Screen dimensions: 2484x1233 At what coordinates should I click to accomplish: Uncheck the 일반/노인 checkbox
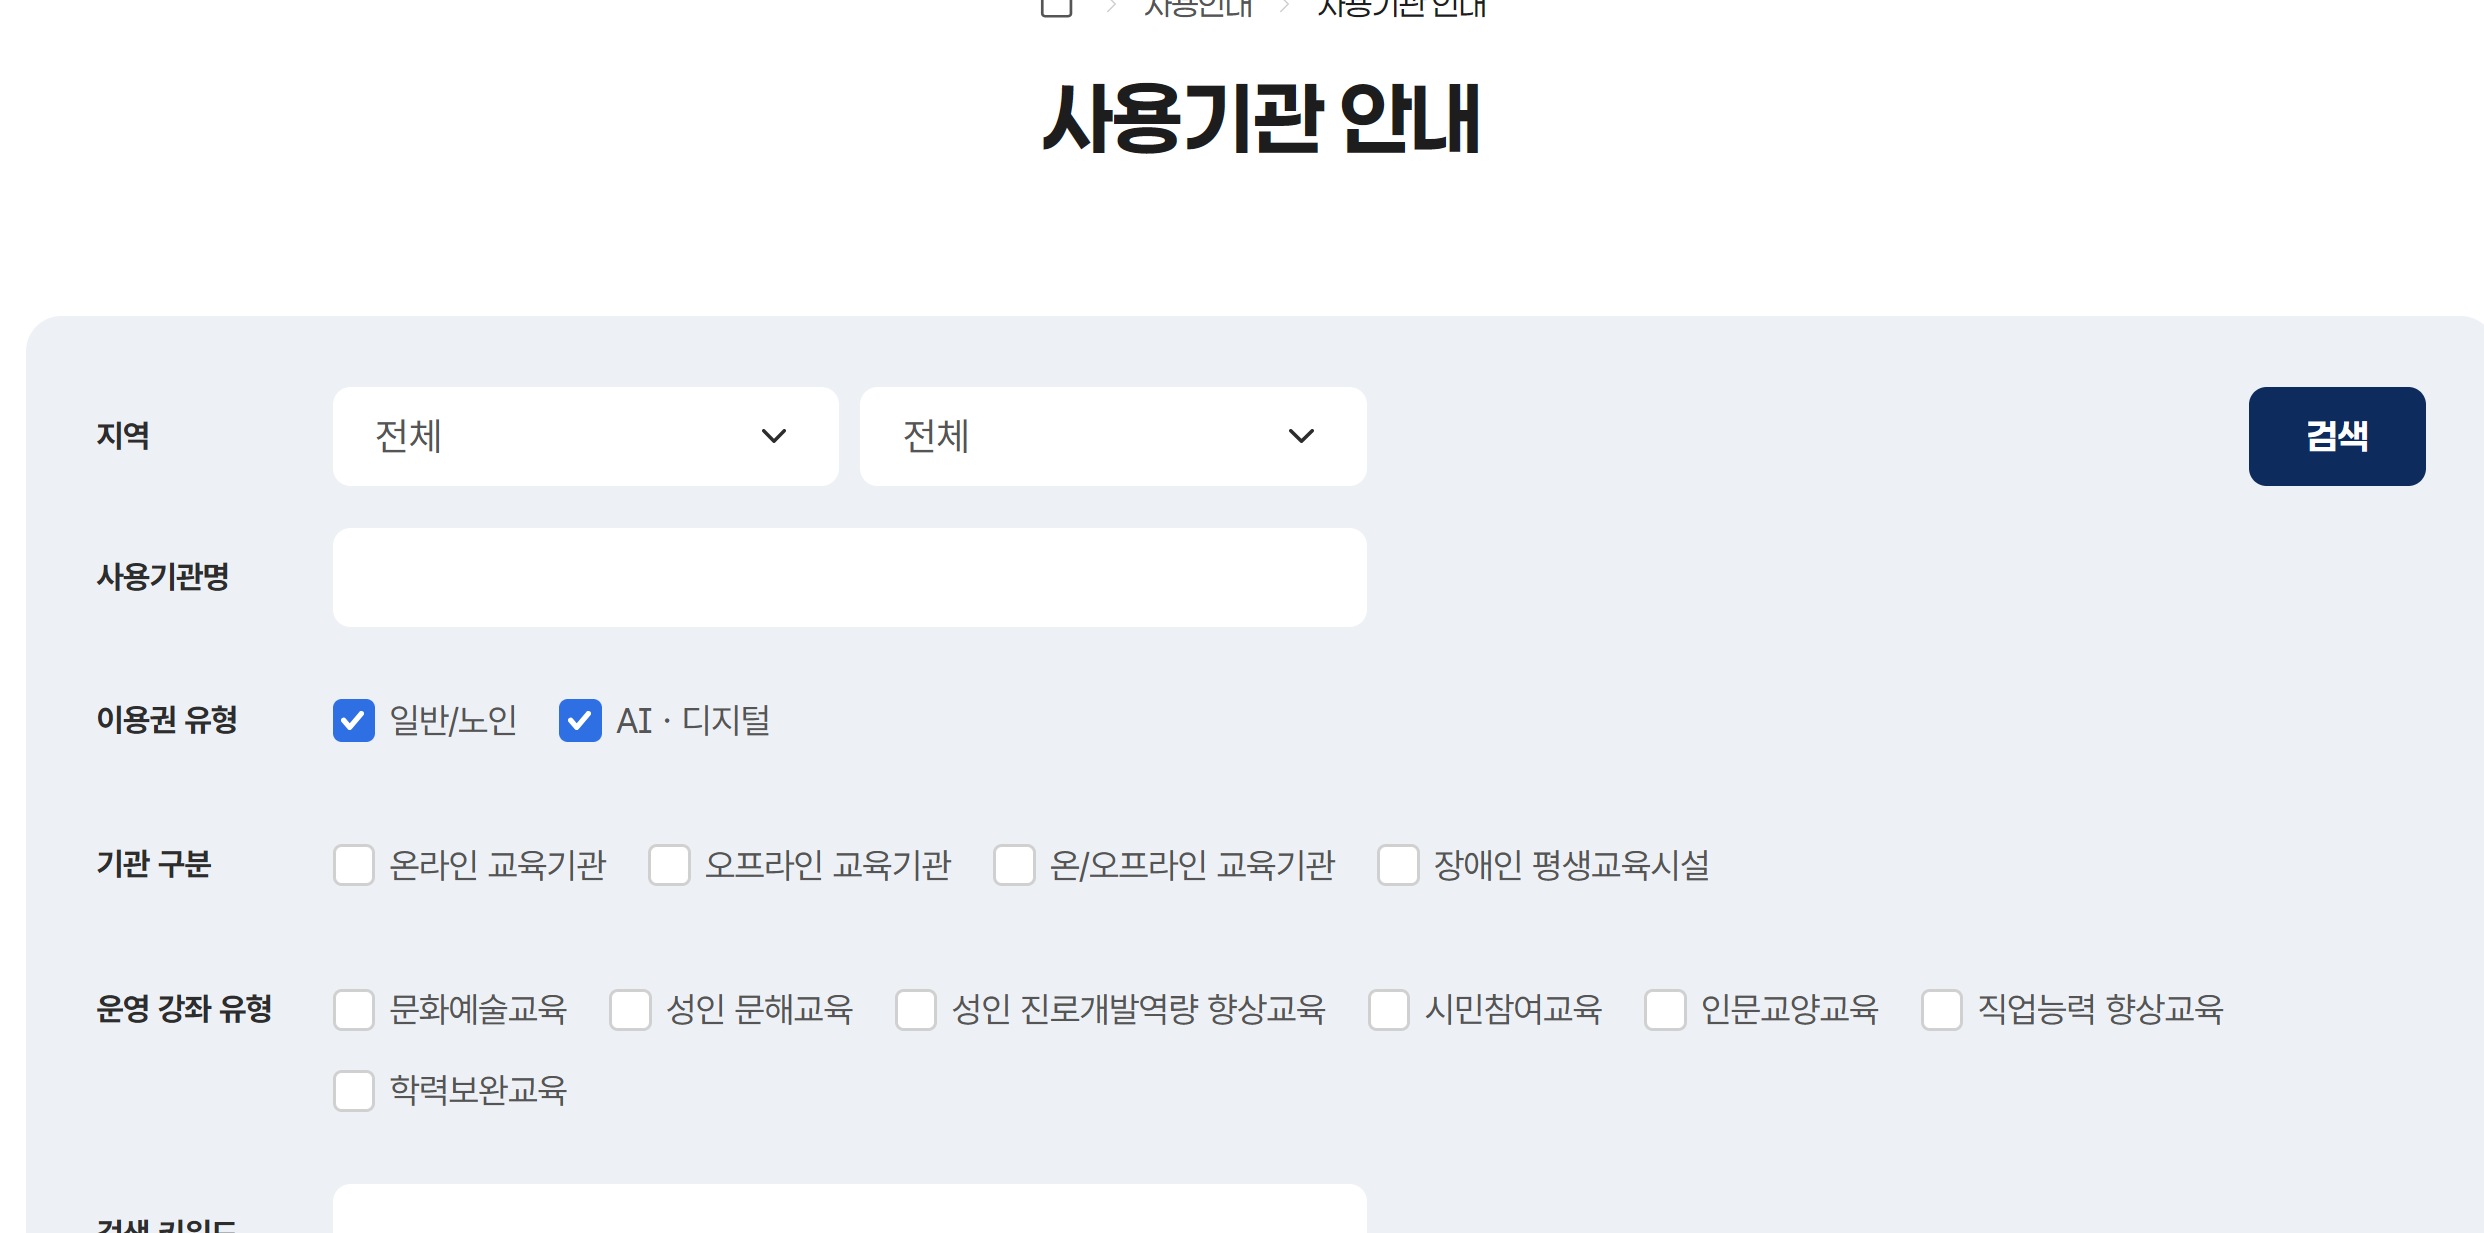pos(354,720)
